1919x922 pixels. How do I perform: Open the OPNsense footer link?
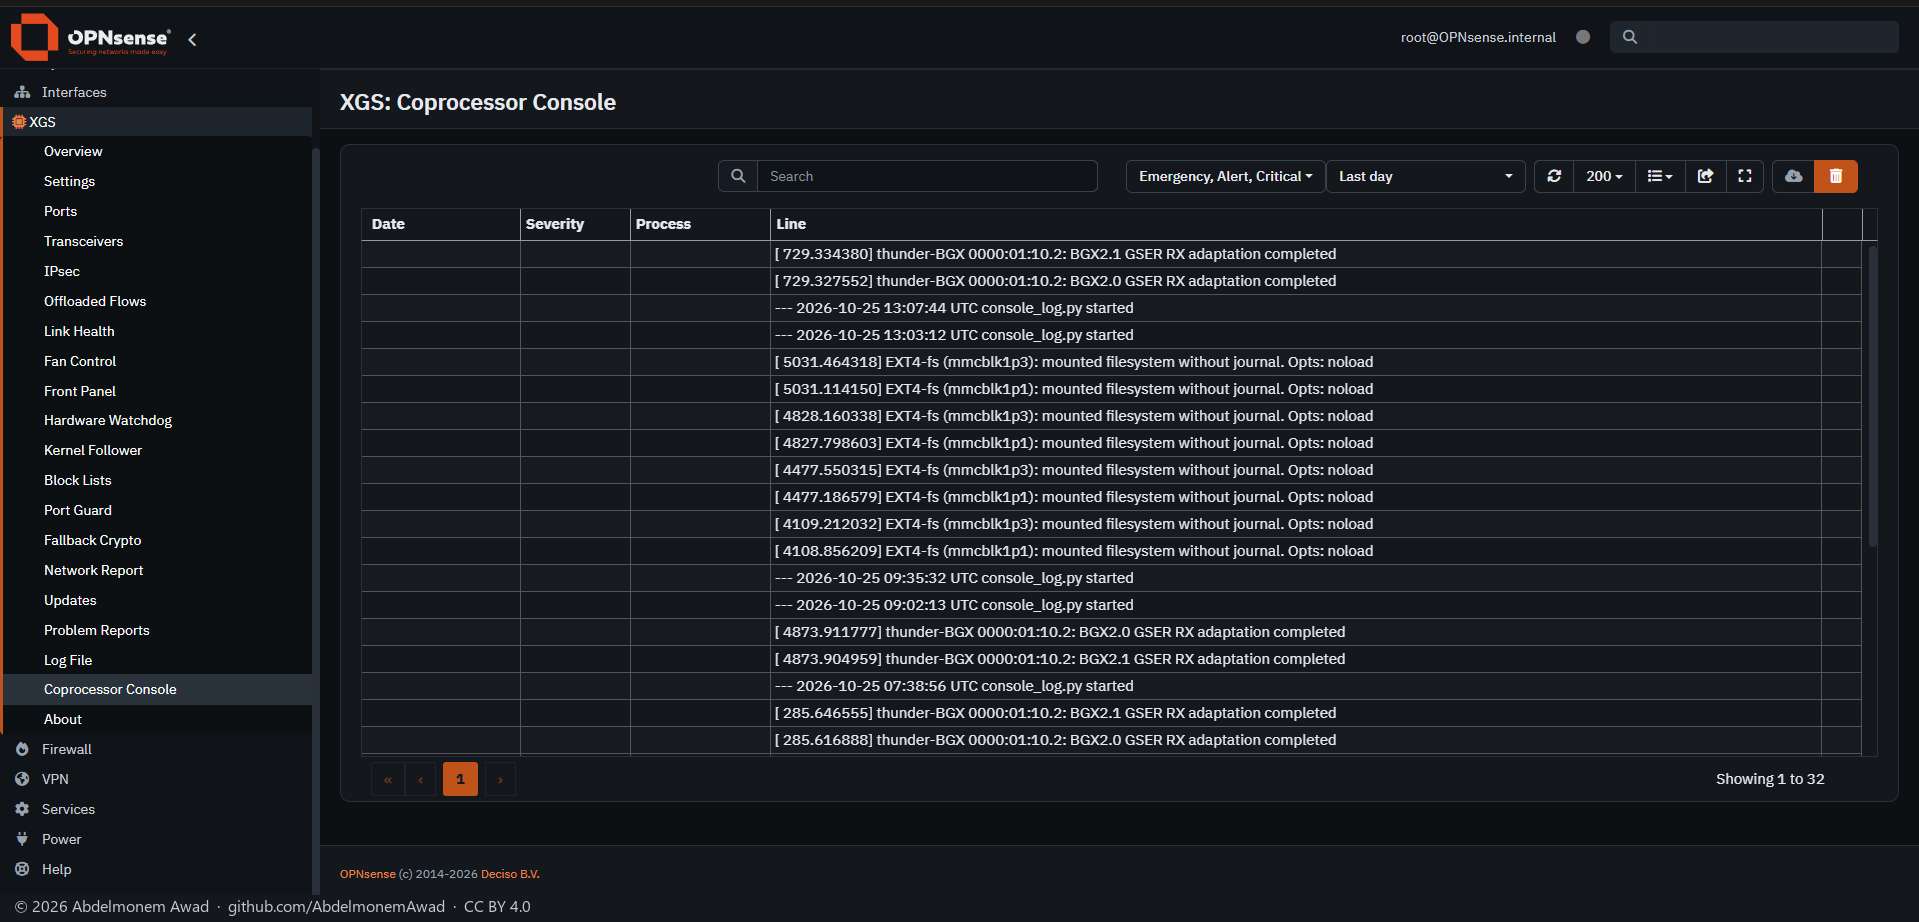pos(368,874)
